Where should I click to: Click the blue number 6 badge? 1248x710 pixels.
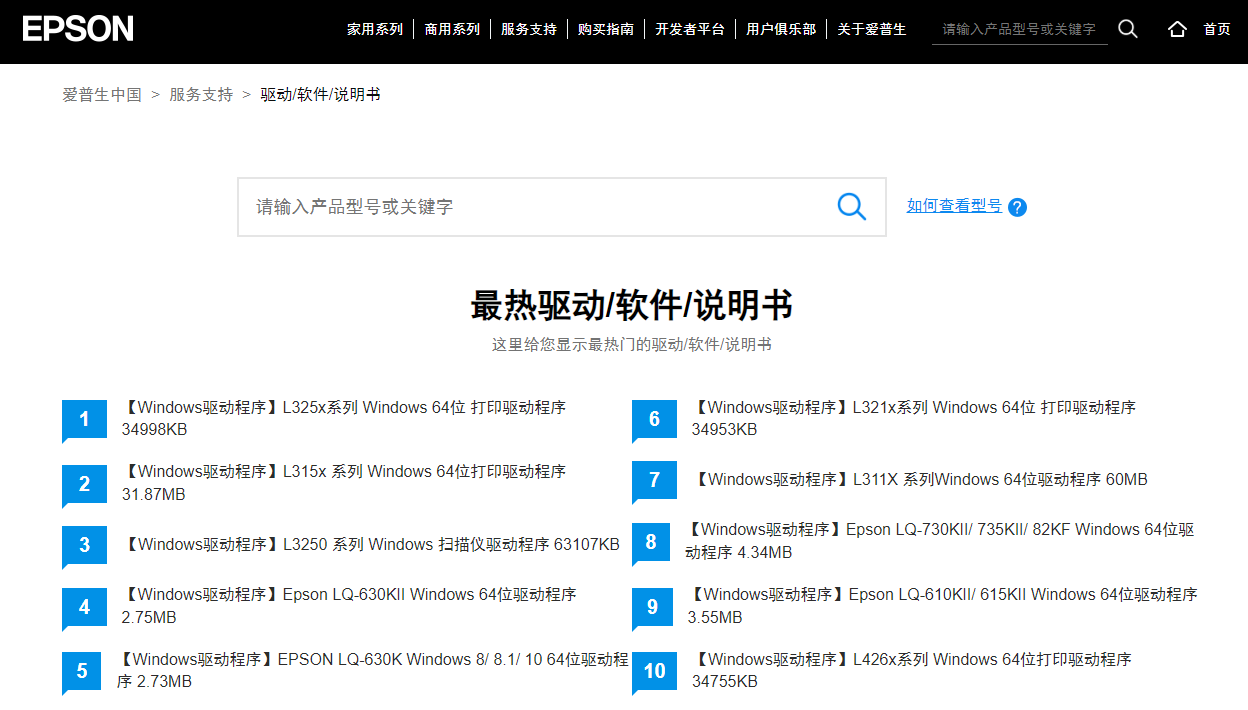[x=654, y=419]
